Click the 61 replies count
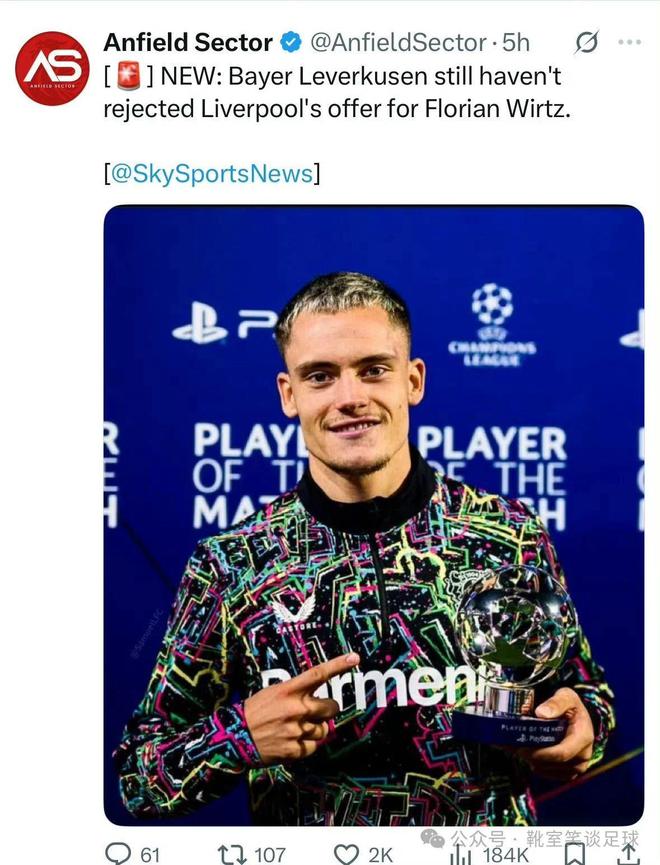 tap(150, 854)
